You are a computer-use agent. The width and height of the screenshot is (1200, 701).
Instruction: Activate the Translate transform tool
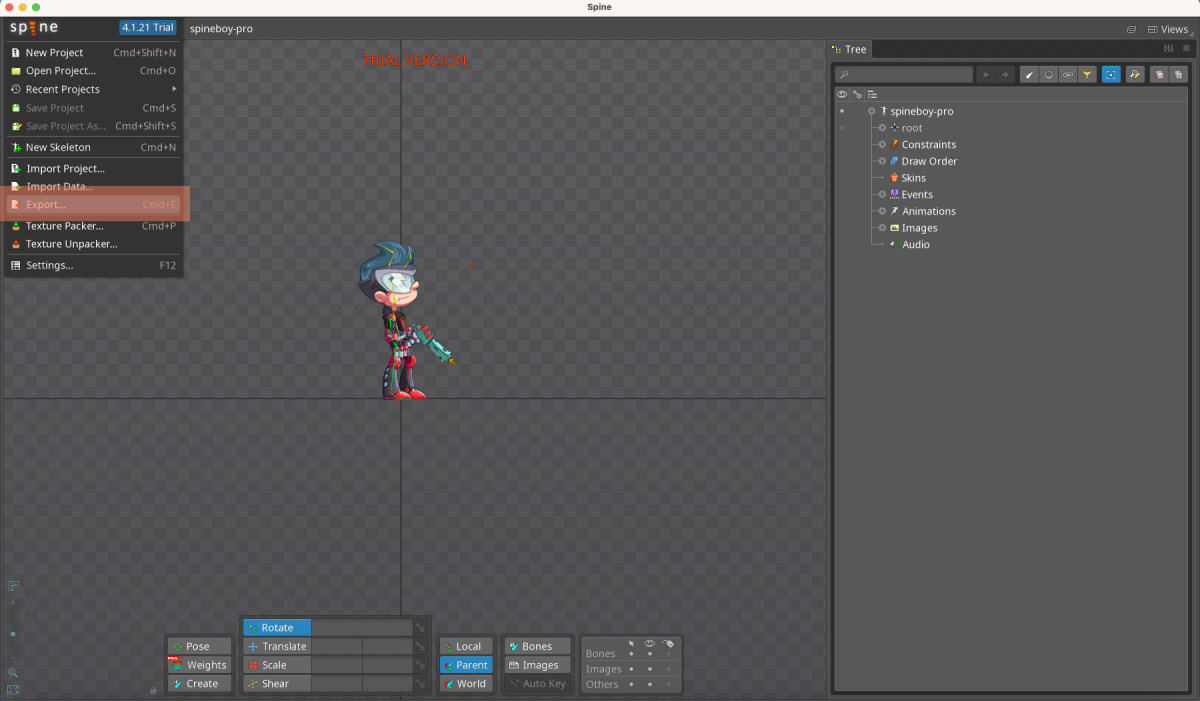click(277, 646)
